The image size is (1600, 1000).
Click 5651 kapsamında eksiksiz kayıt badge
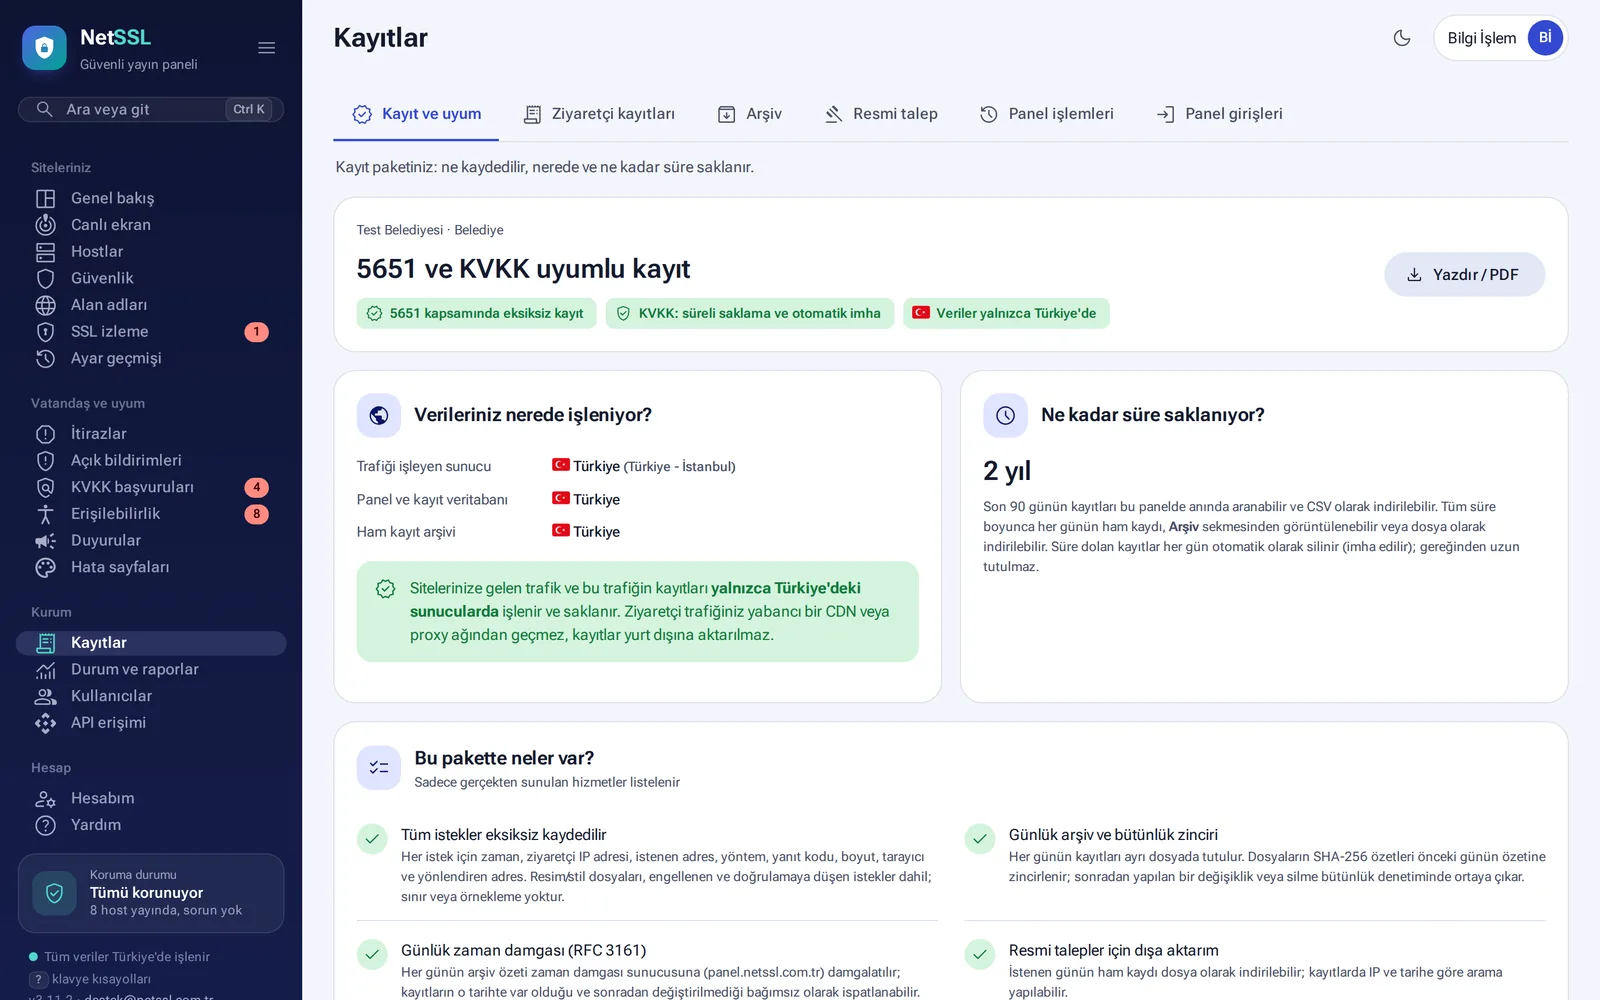tap(476, 313)
